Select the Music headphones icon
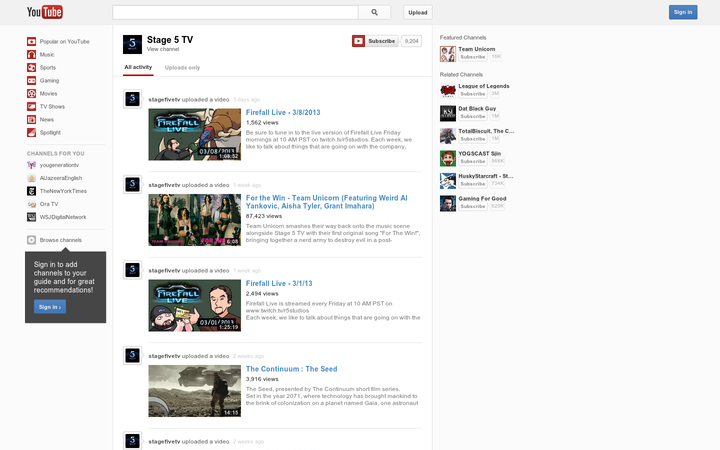Image resolution: width=720 pixels, height=450 pixels. [31, 54]
